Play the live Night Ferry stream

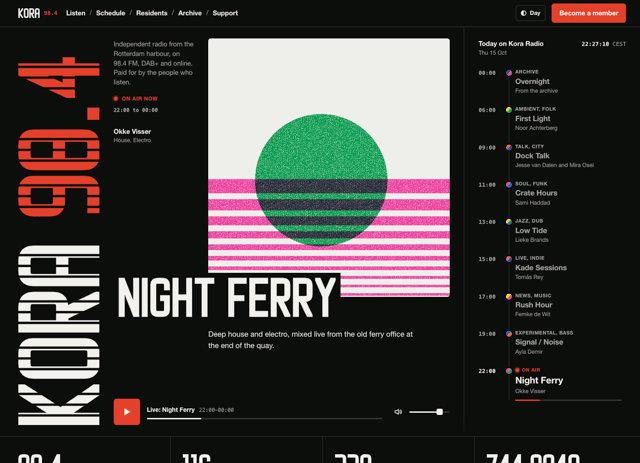(x=127, y=412)
